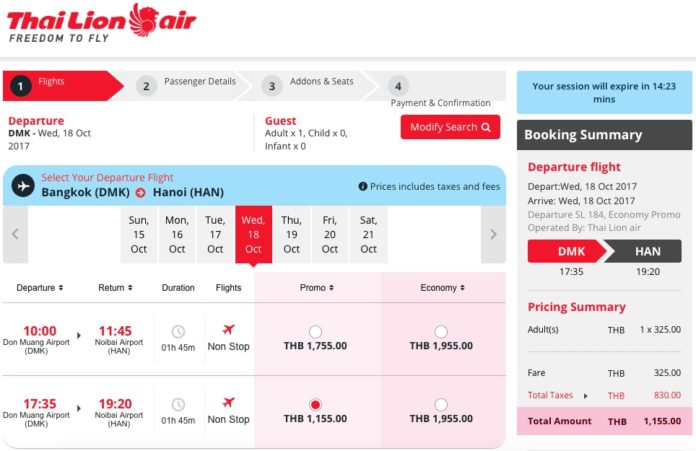Click the Flights step label
Screen dimensions: 696x451
pyautogui.click(x=51, y=81)
